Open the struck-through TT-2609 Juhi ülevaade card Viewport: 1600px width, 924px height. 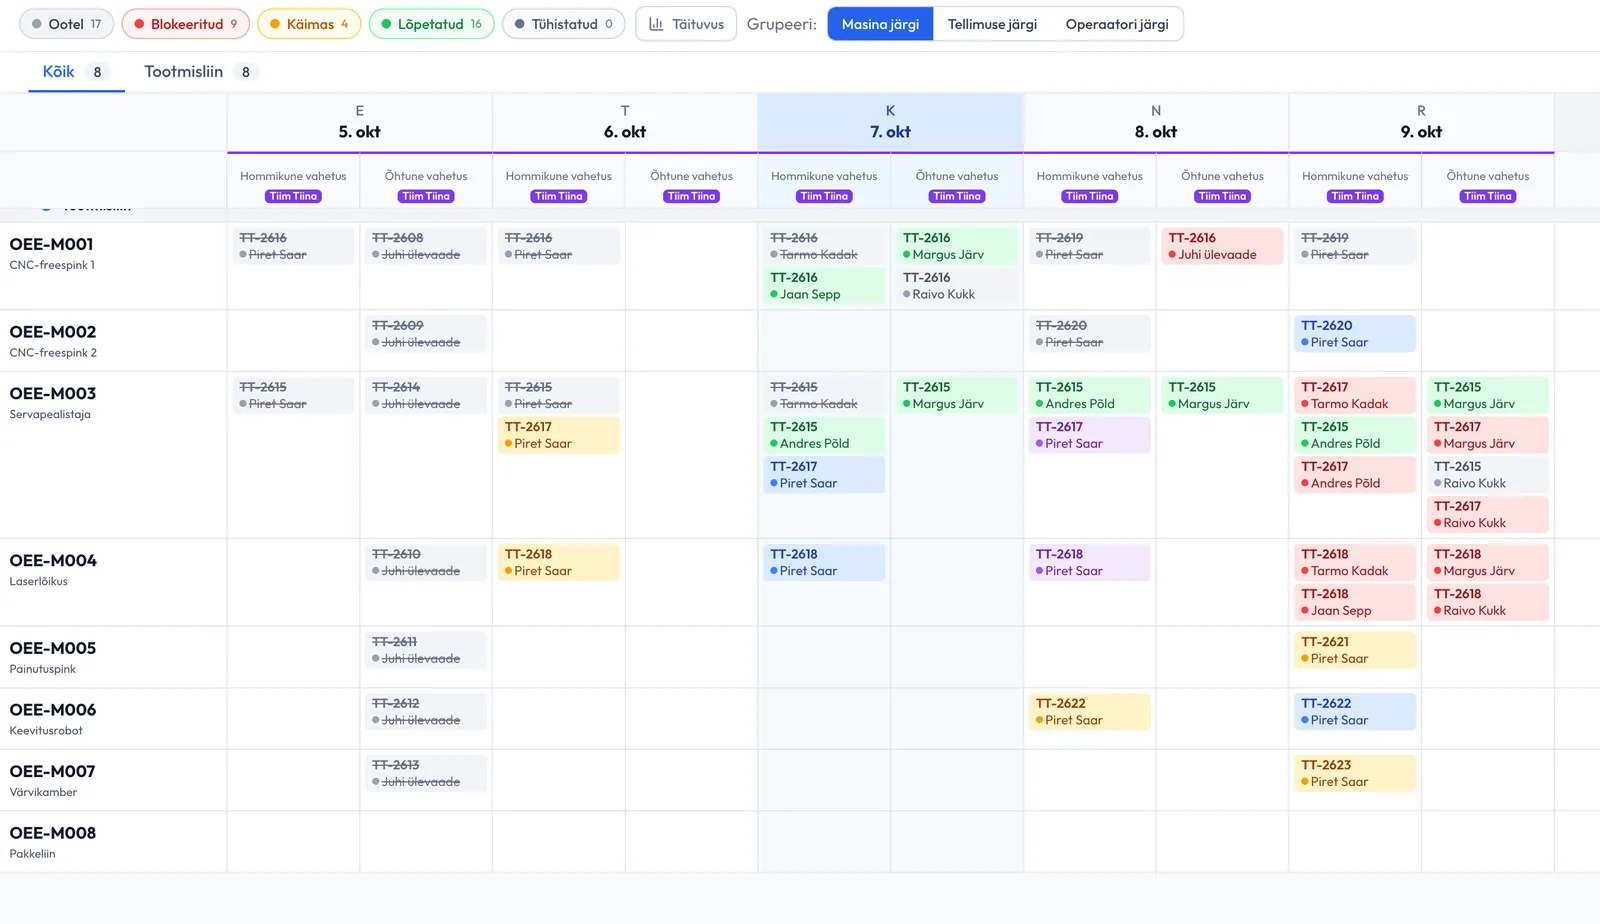click(426, 334)
